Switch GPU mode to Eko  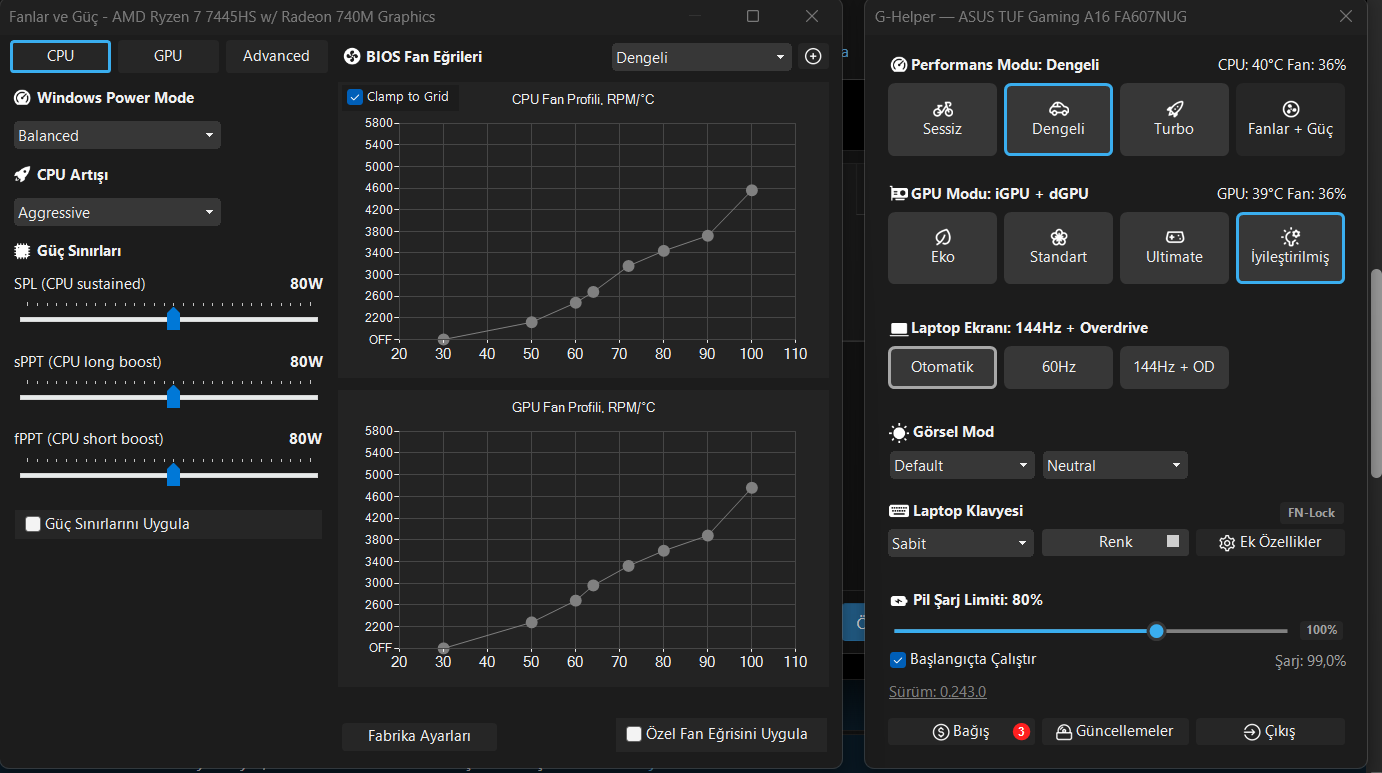pyautogui.click(x=942, y=247)
